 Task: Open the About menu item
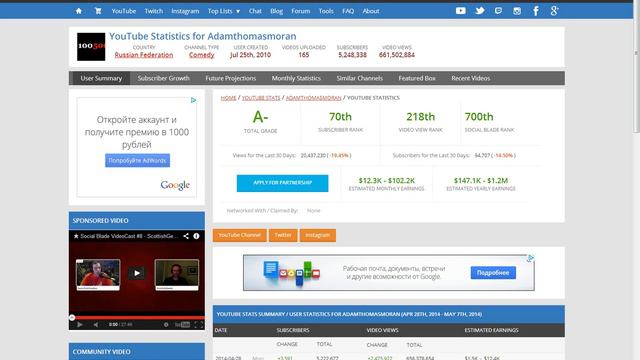click(x=371, y=11)
